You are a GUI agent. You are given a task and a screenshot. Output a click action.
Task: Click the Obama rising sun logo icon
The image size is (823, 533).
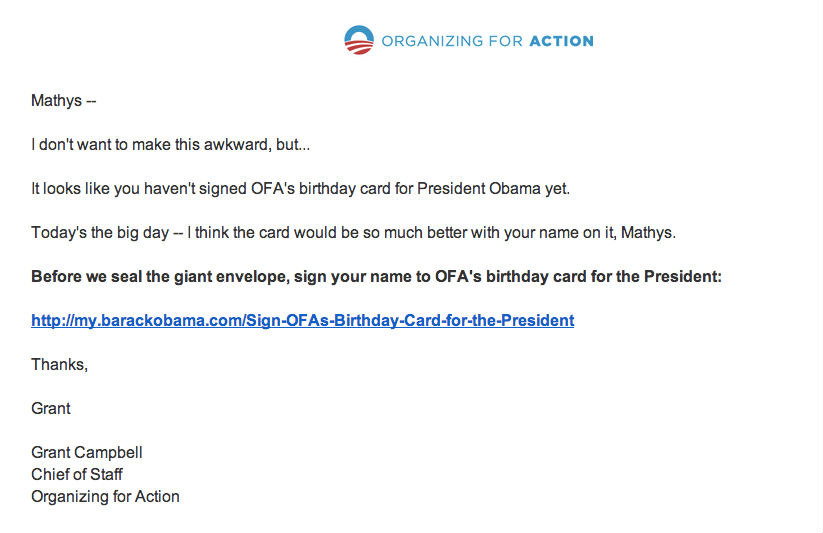tap(358, 41)
